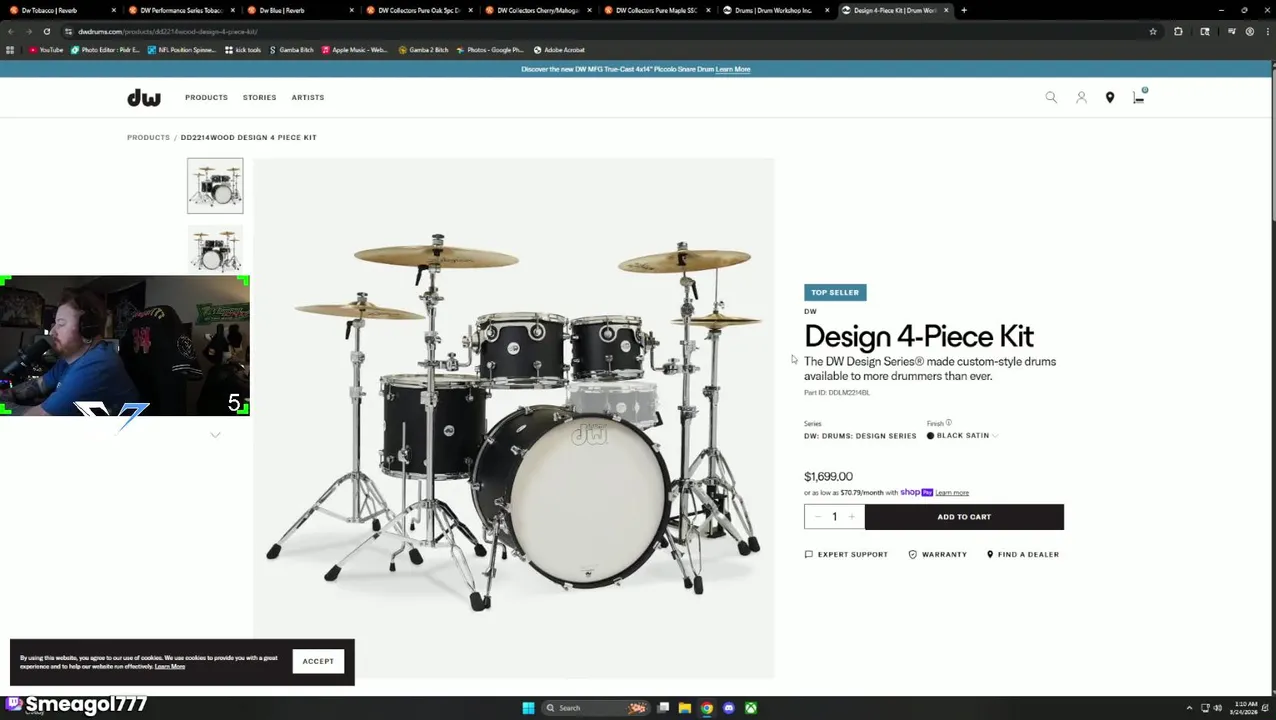Click the Shop Pay logo
This screenshot has height=720, width=1276.
[x=916, y=492]
